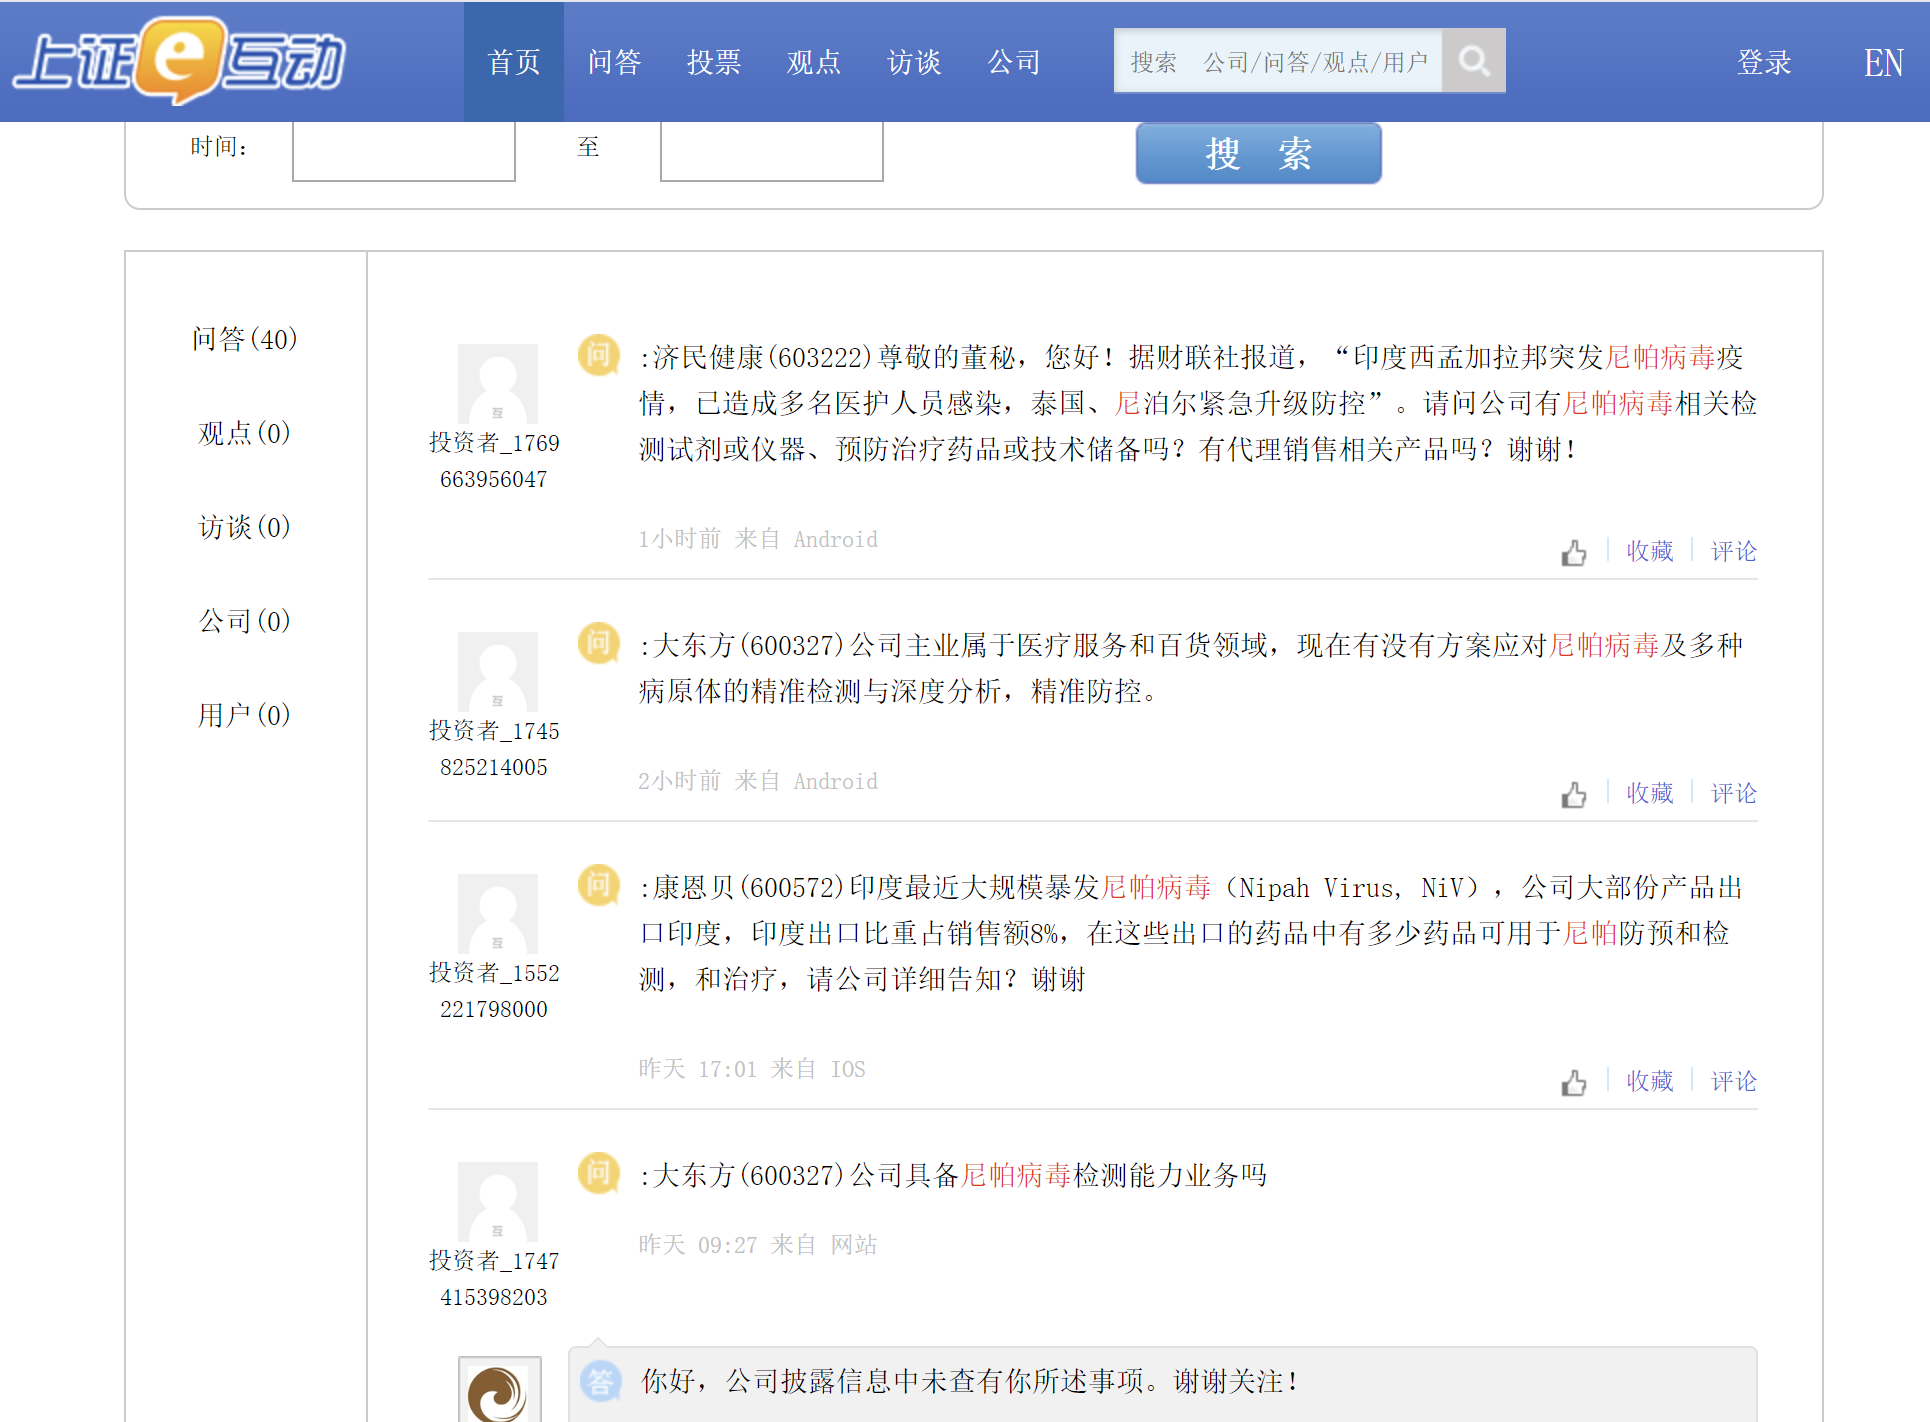Image resolution: width=1930 pixels, height=1422 pixels.
Task: Select 访谈 from the top menu
Action: pos(913,62)
